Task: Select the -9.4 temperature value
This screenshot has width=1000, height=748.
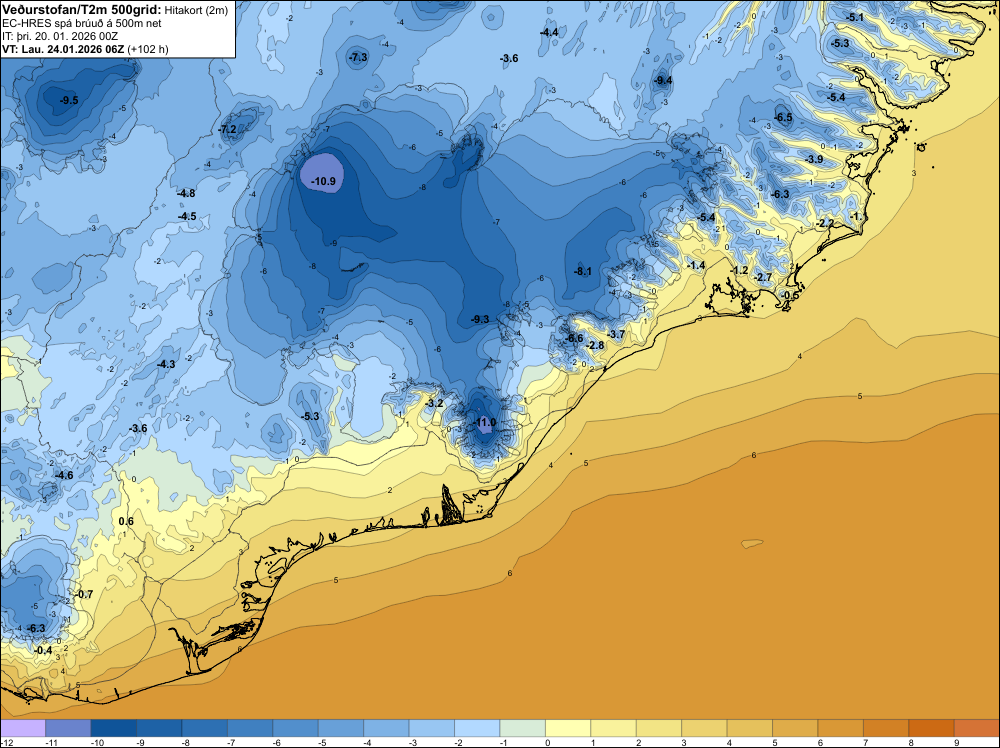Action: point(663,80)
